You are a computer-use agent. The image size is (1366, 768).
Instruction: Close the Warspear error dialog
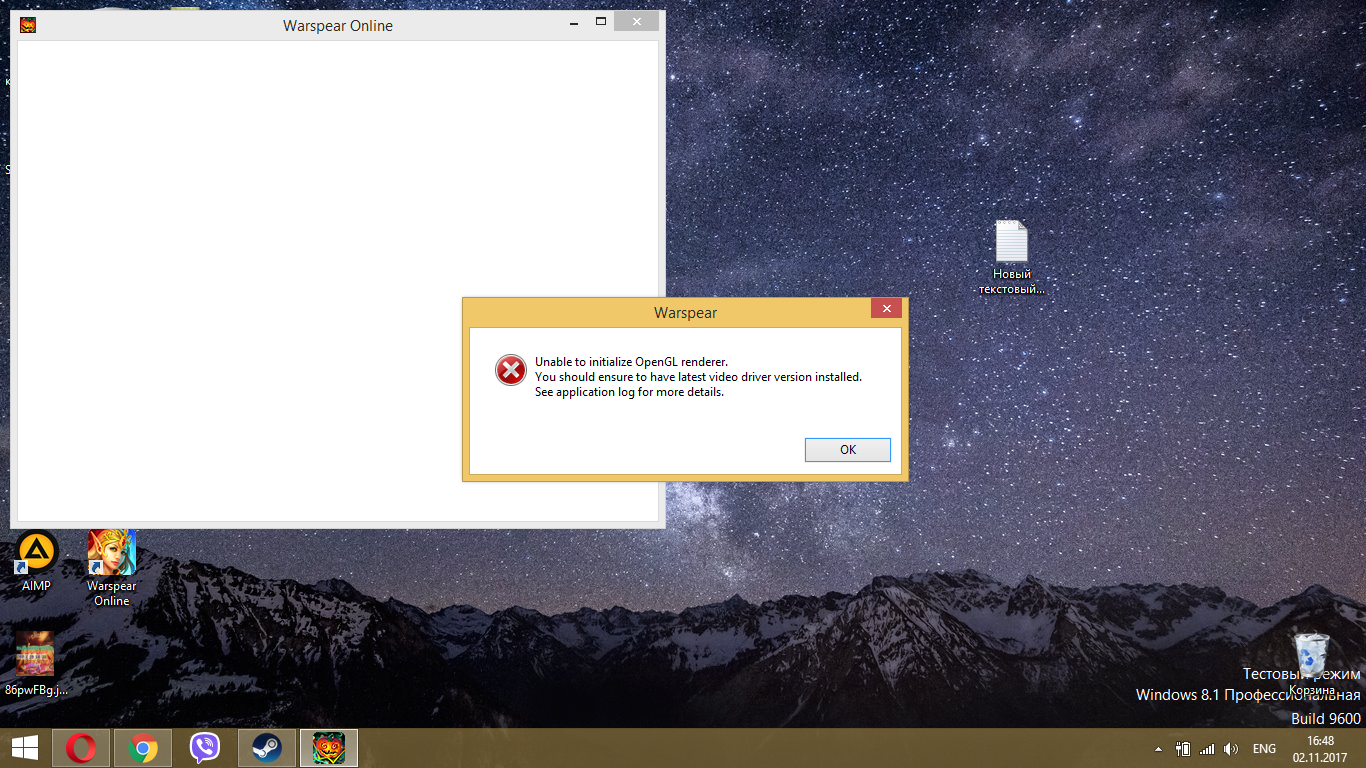click(x=886, y=309)
